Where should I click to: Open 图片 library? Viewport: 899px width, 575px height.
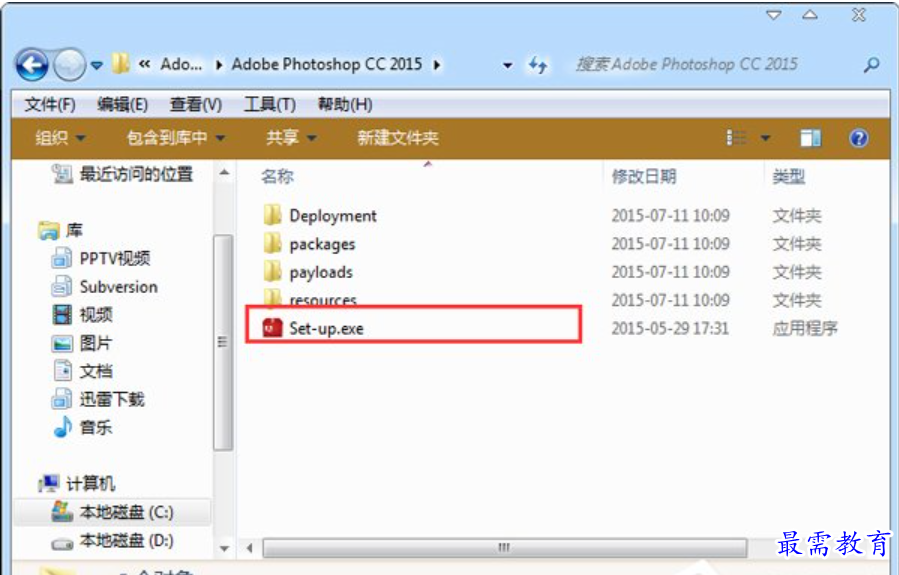coord(82,343)
